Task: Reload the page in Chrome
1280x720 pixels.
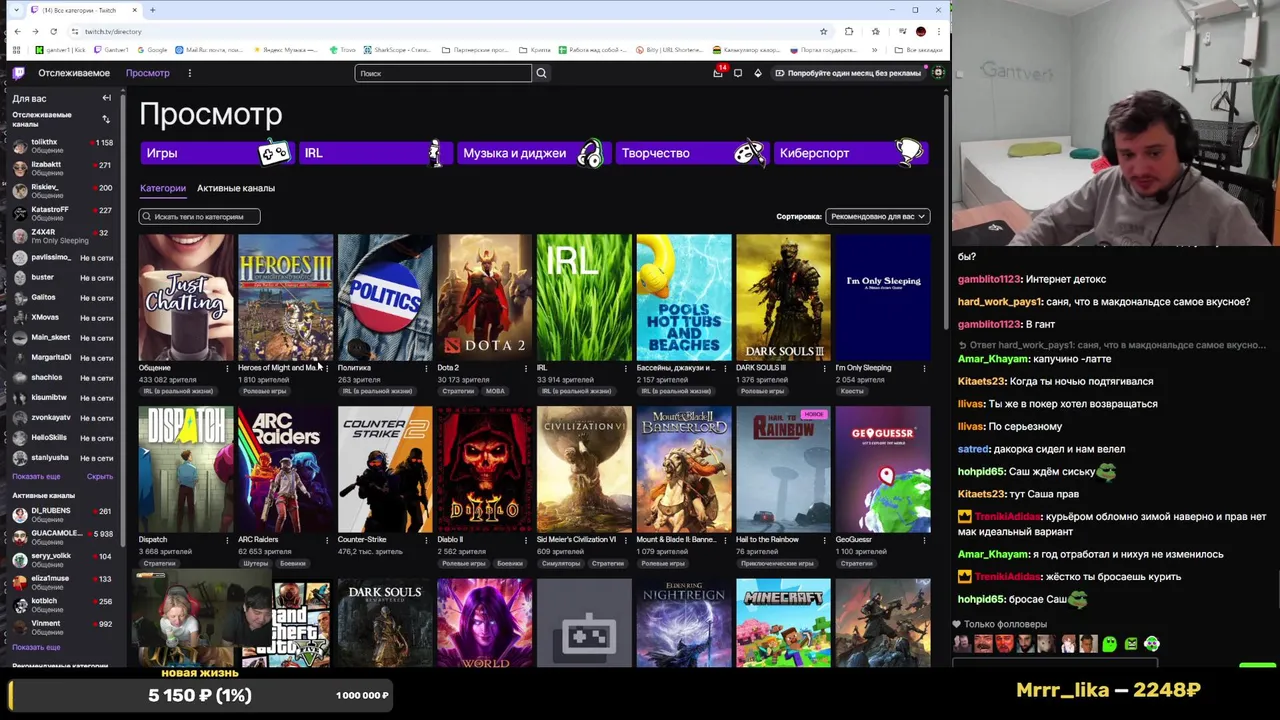Action: click(x=54, y=31)
